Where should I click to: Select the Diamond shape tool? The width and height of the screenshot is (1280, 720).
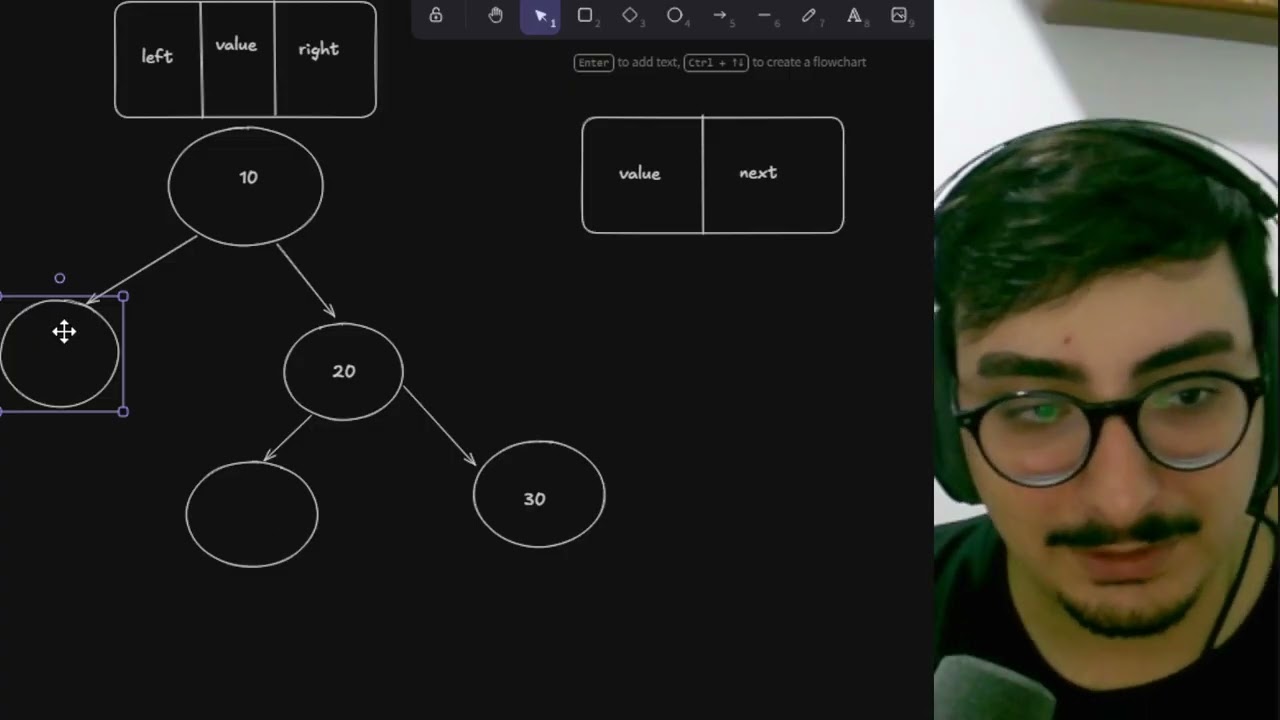[x=630, y=15]
